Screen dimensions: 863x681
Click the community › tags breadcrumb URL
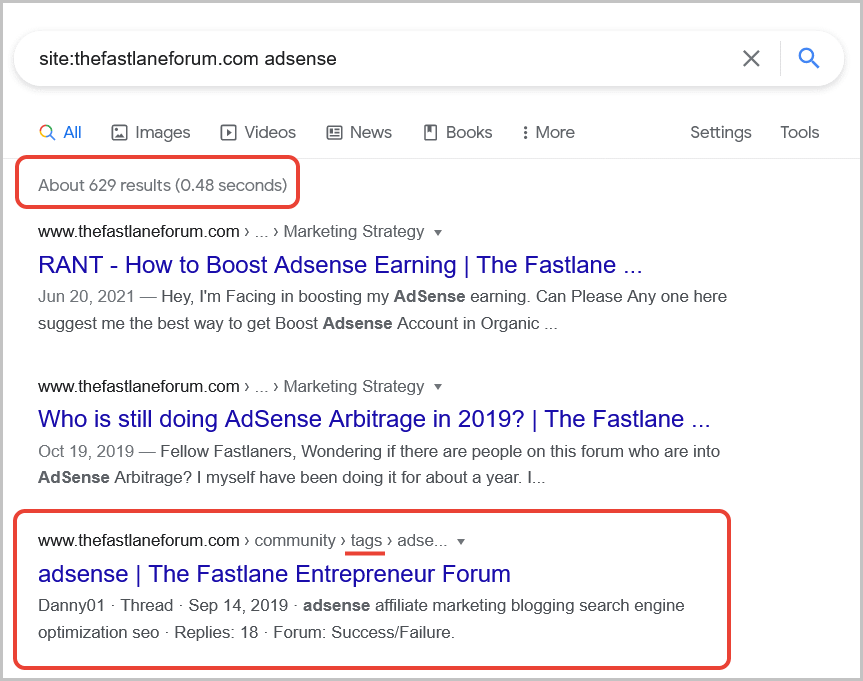243,541
